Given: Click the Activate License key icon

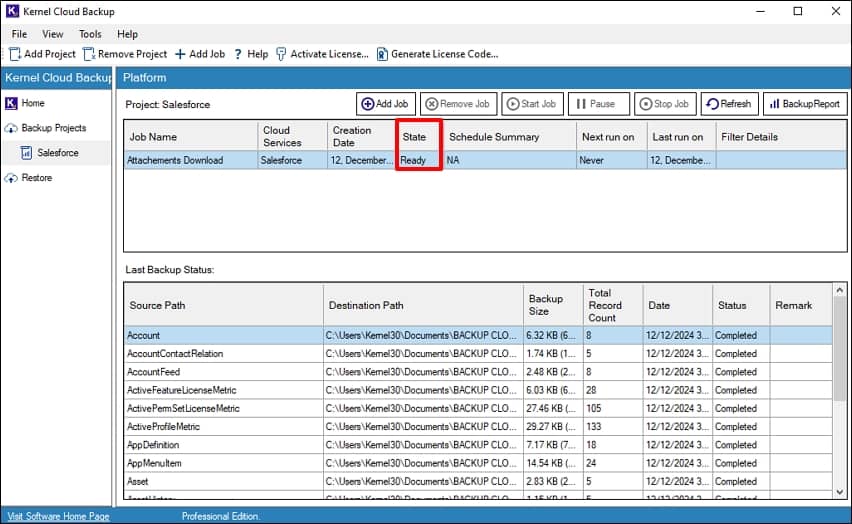Looking at the screenshot, I should click(281, 54).
